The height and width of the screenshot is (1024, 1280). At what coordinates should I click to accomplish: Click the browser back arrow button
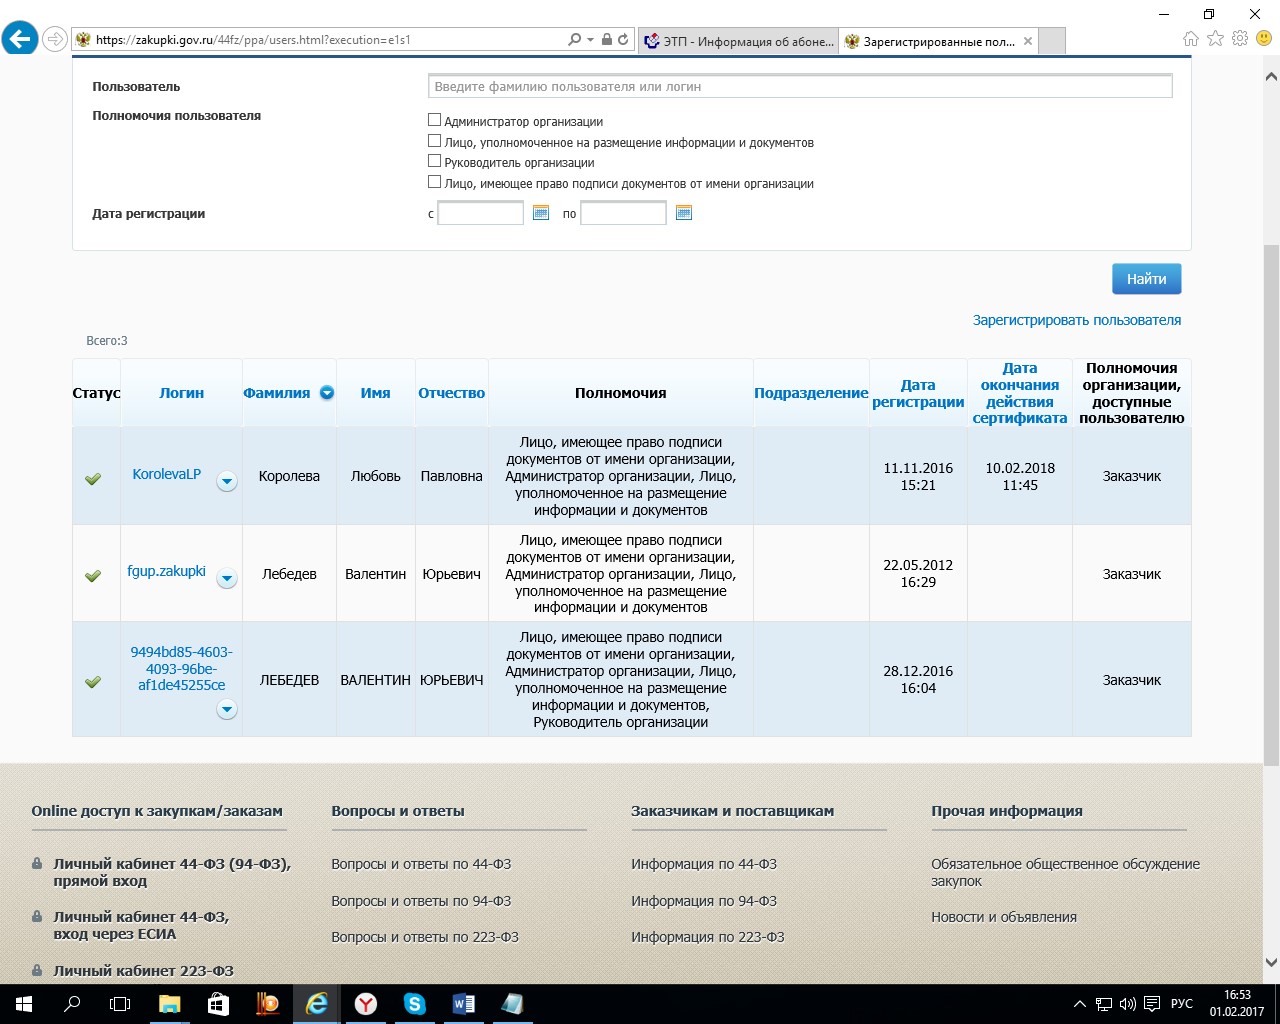[x=20, y=40]
